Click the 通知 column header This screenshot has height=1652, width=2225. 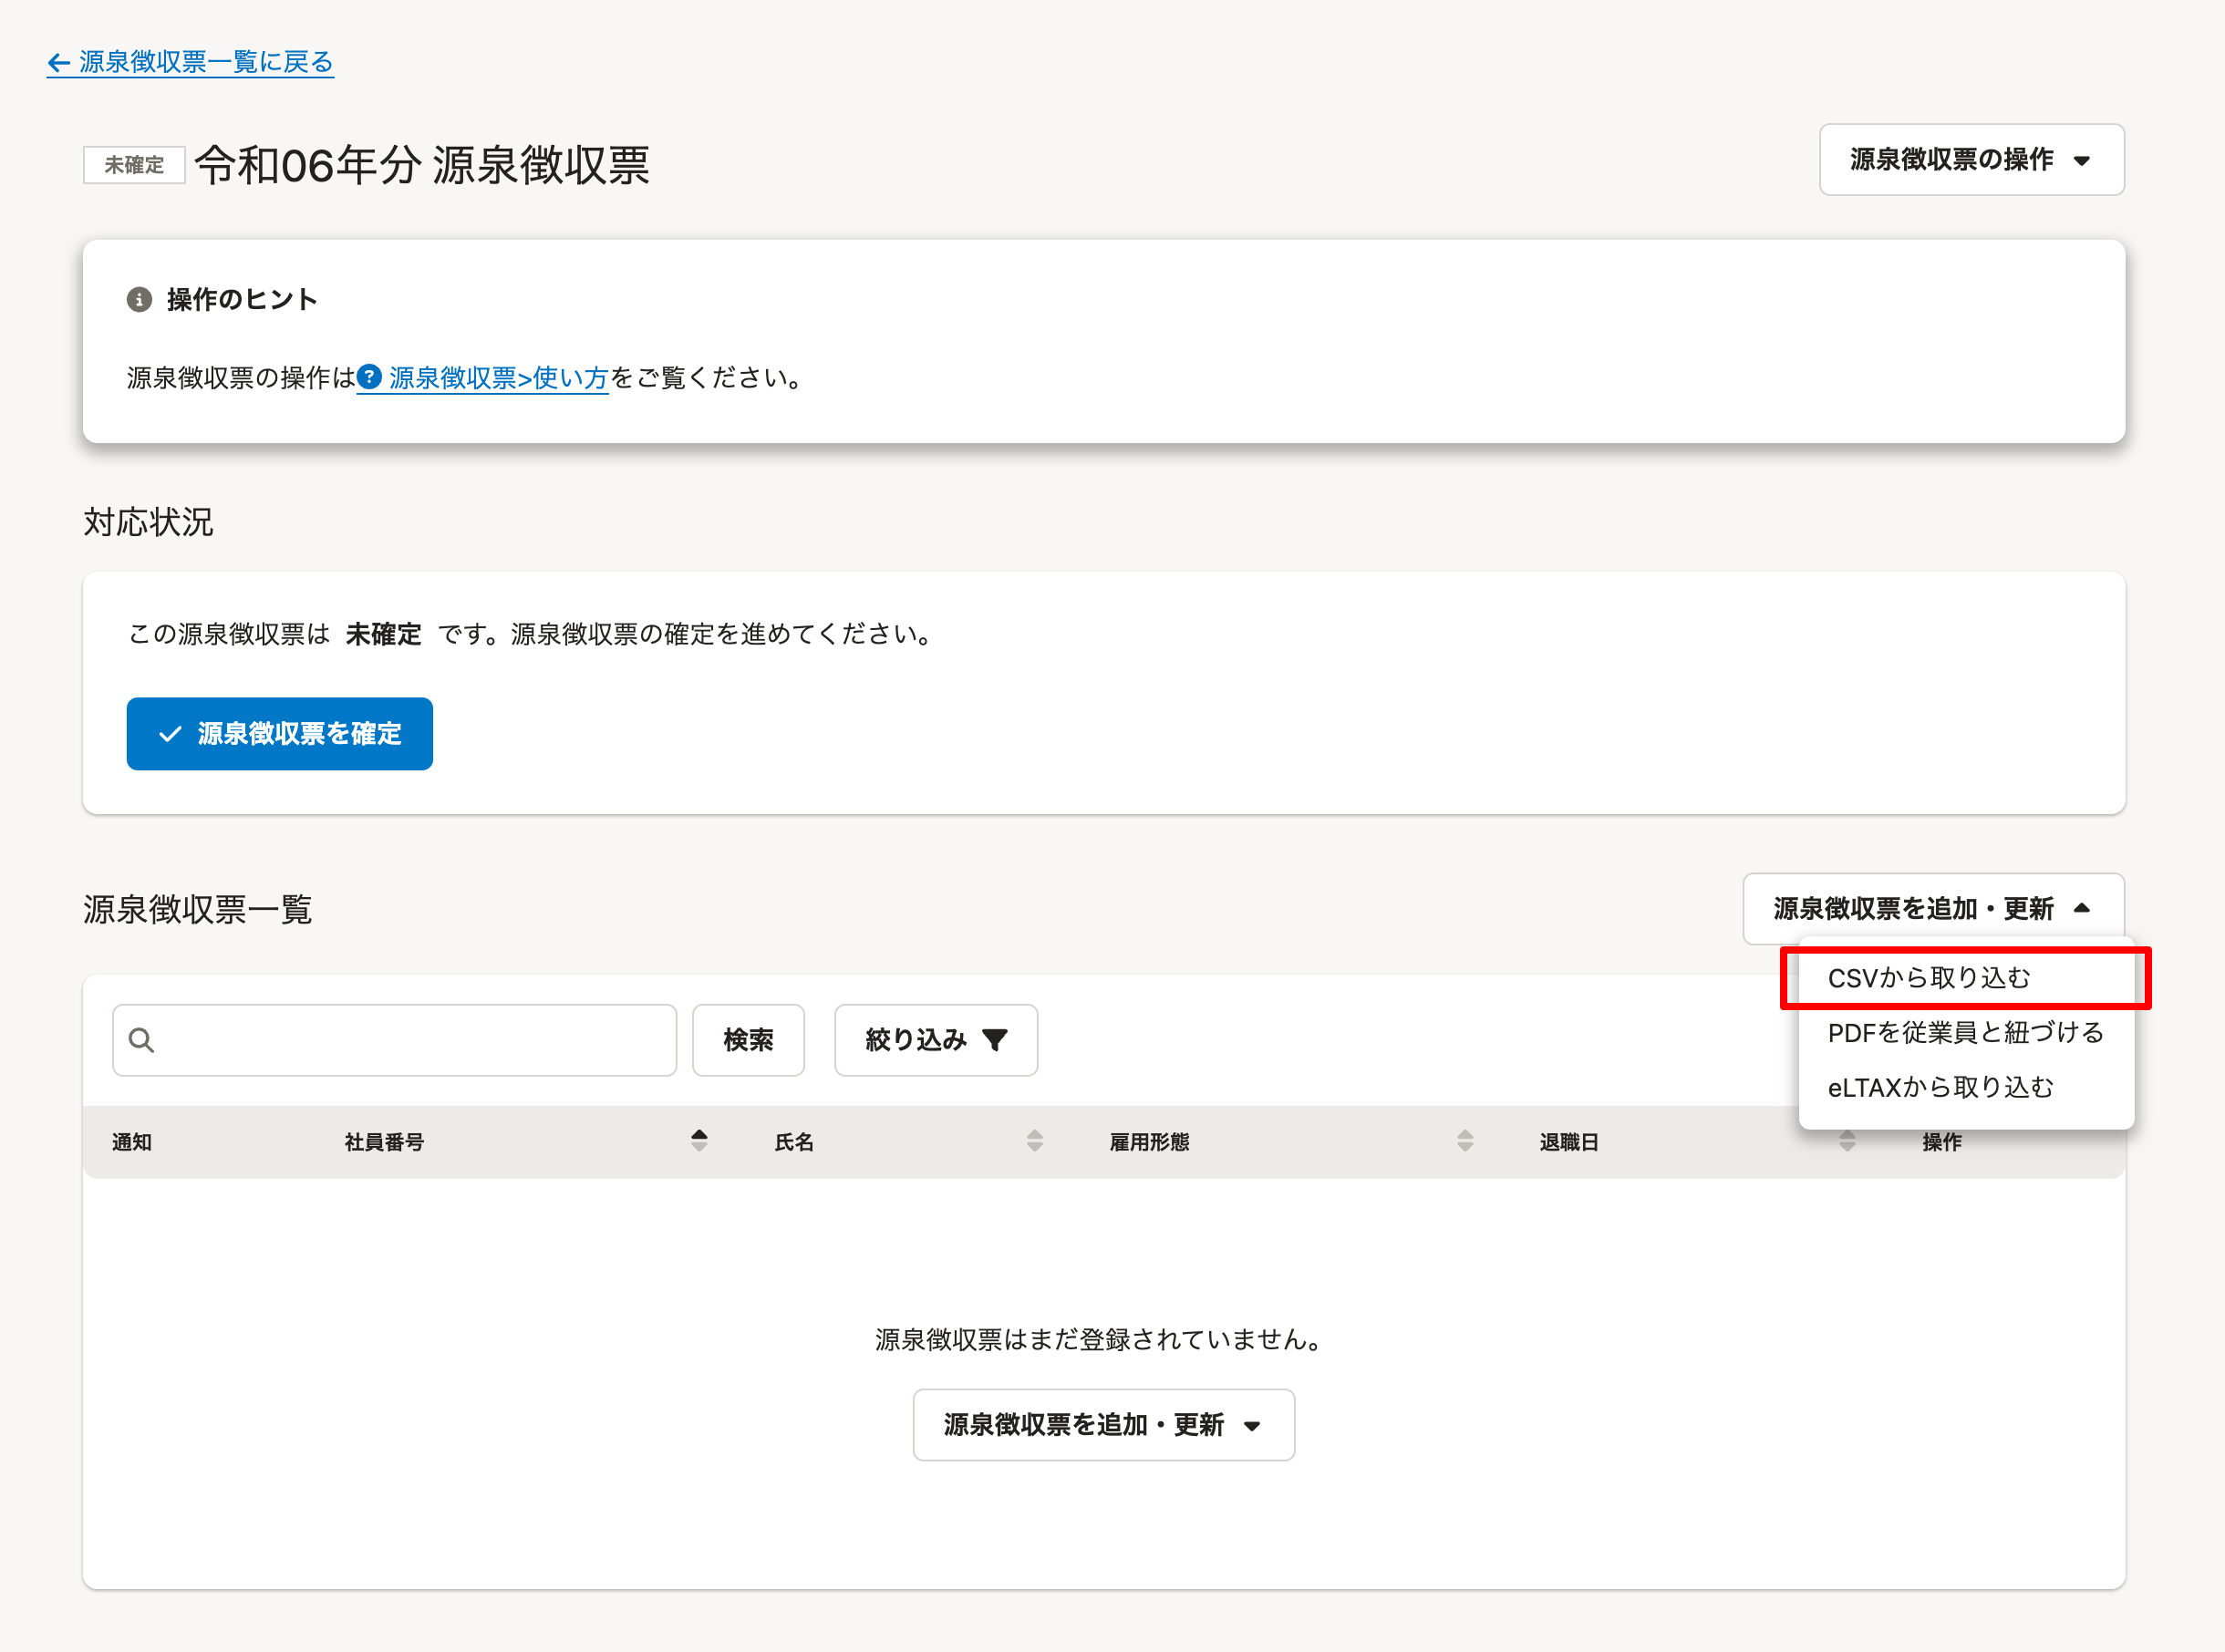pos(132,1142)
